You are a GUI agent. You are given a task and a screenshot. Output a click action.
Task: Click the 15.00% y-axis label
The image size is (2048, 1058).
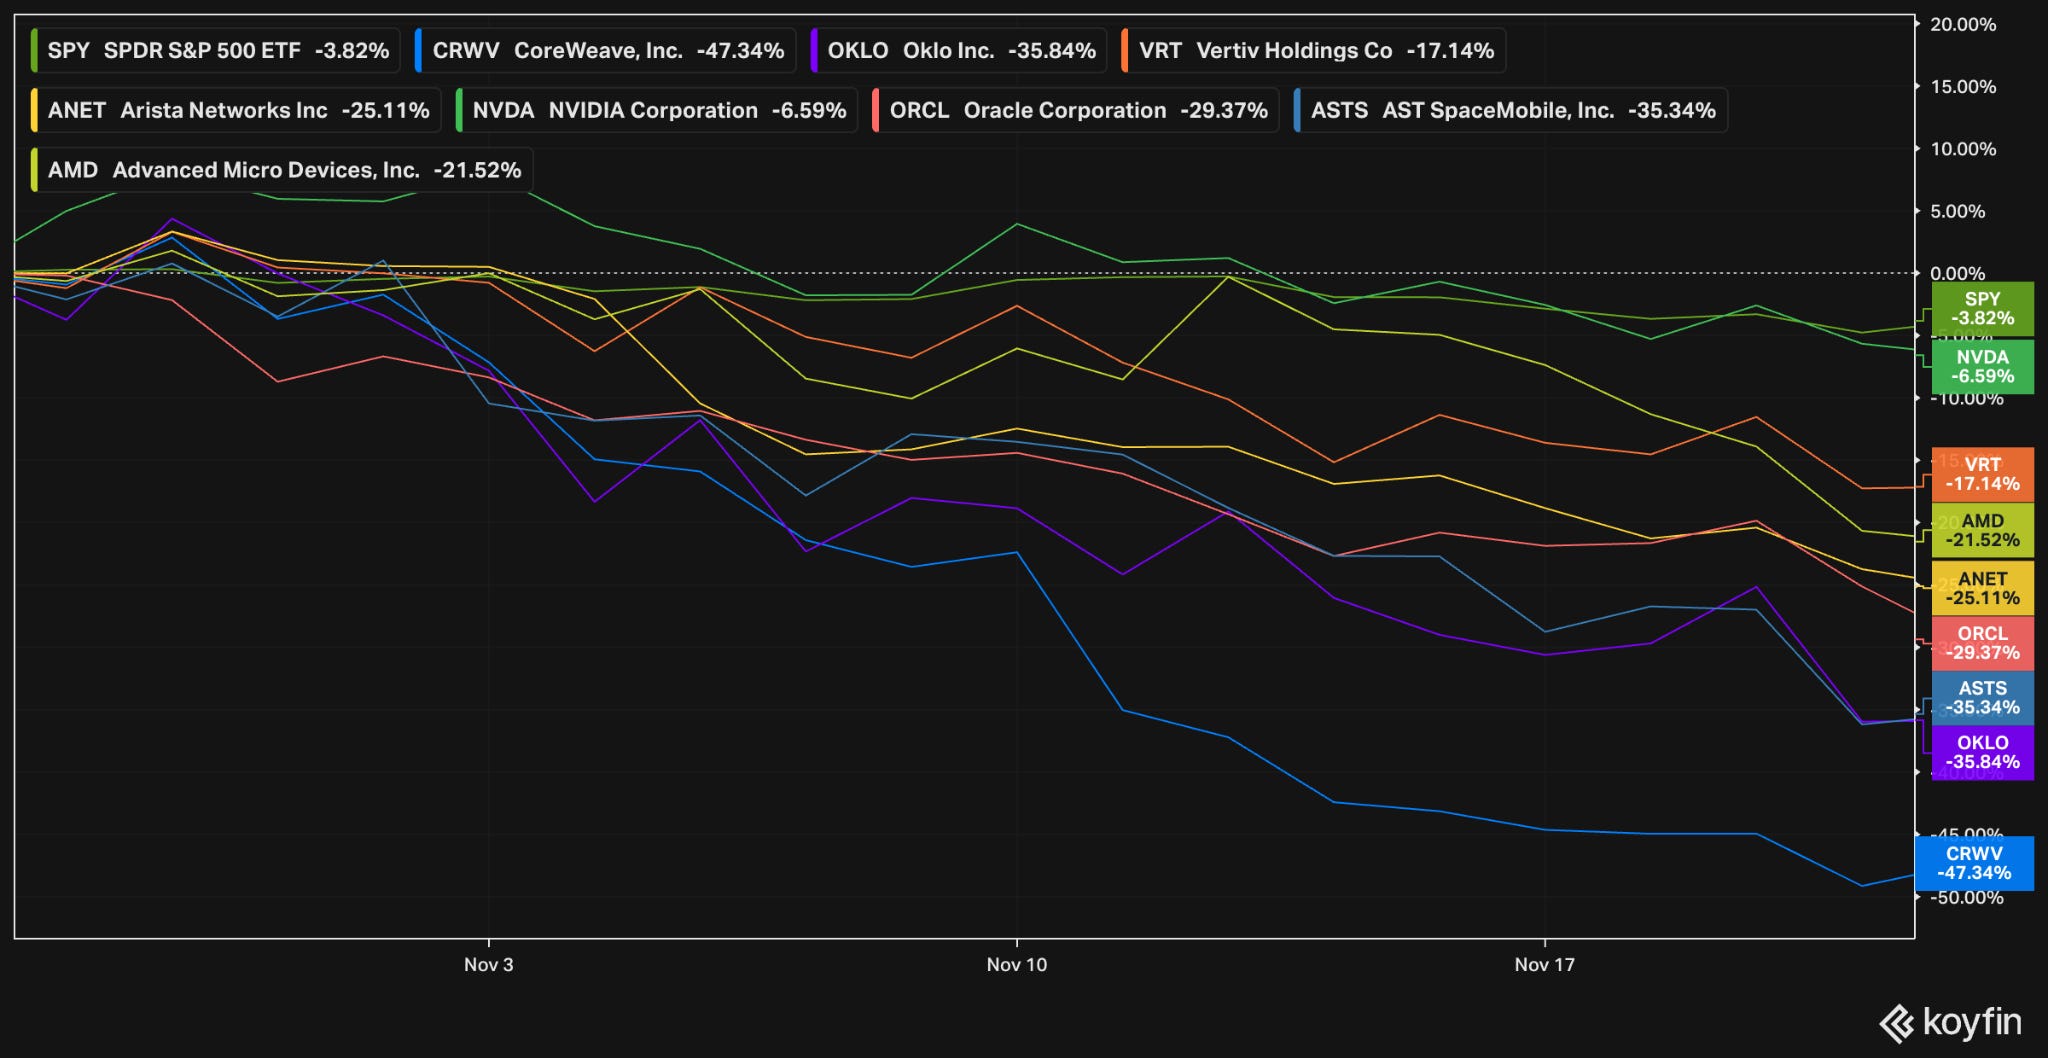click(1963, 87)
